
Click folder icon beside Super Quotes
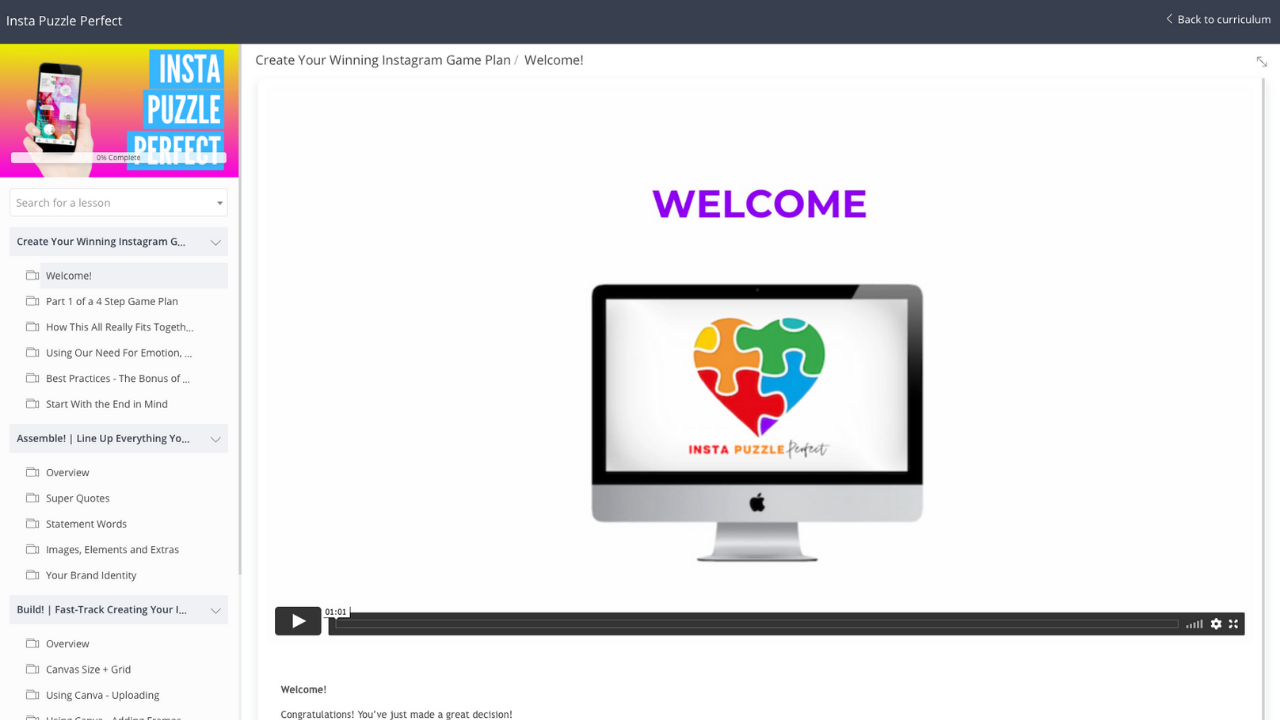[32, 498]
